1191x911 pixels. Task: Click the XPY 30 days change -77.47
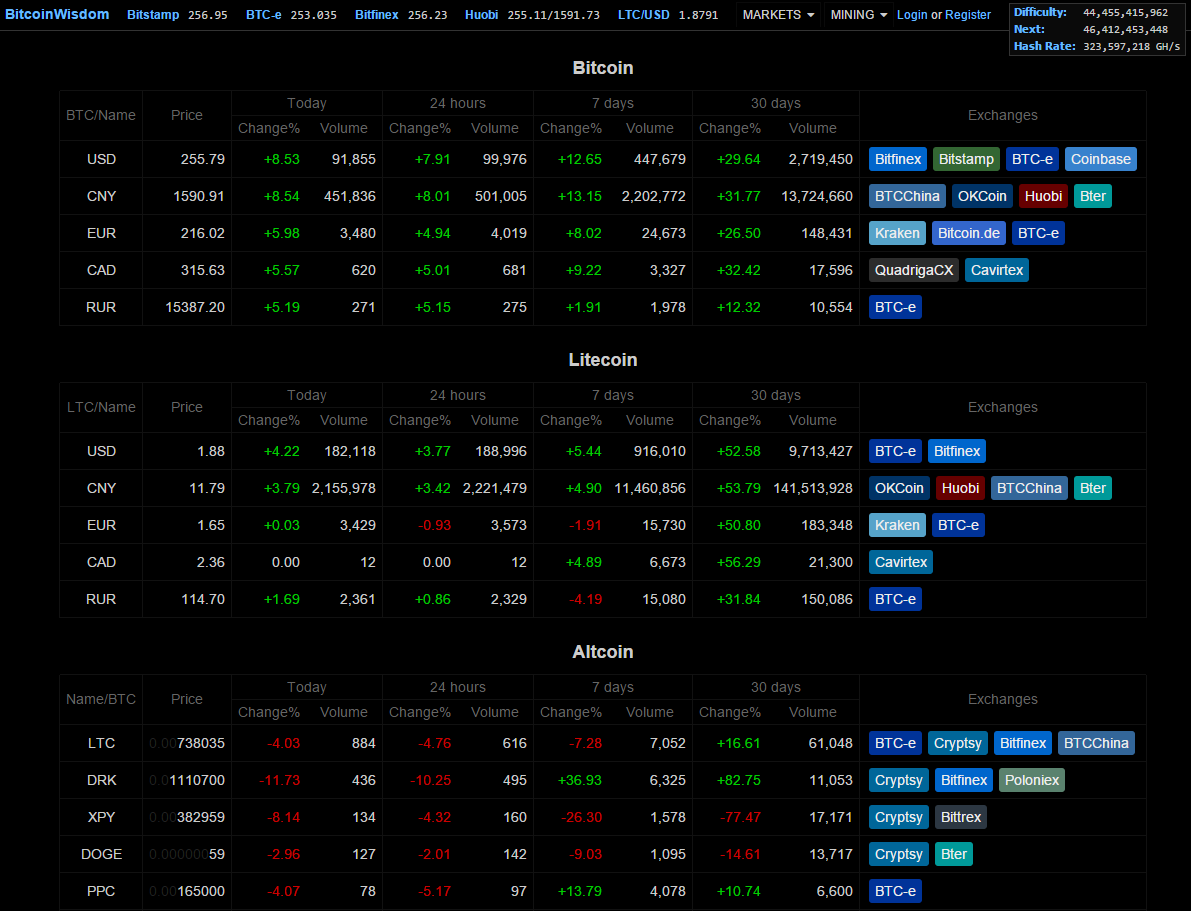pyautogui.click(x=739, y=818)
